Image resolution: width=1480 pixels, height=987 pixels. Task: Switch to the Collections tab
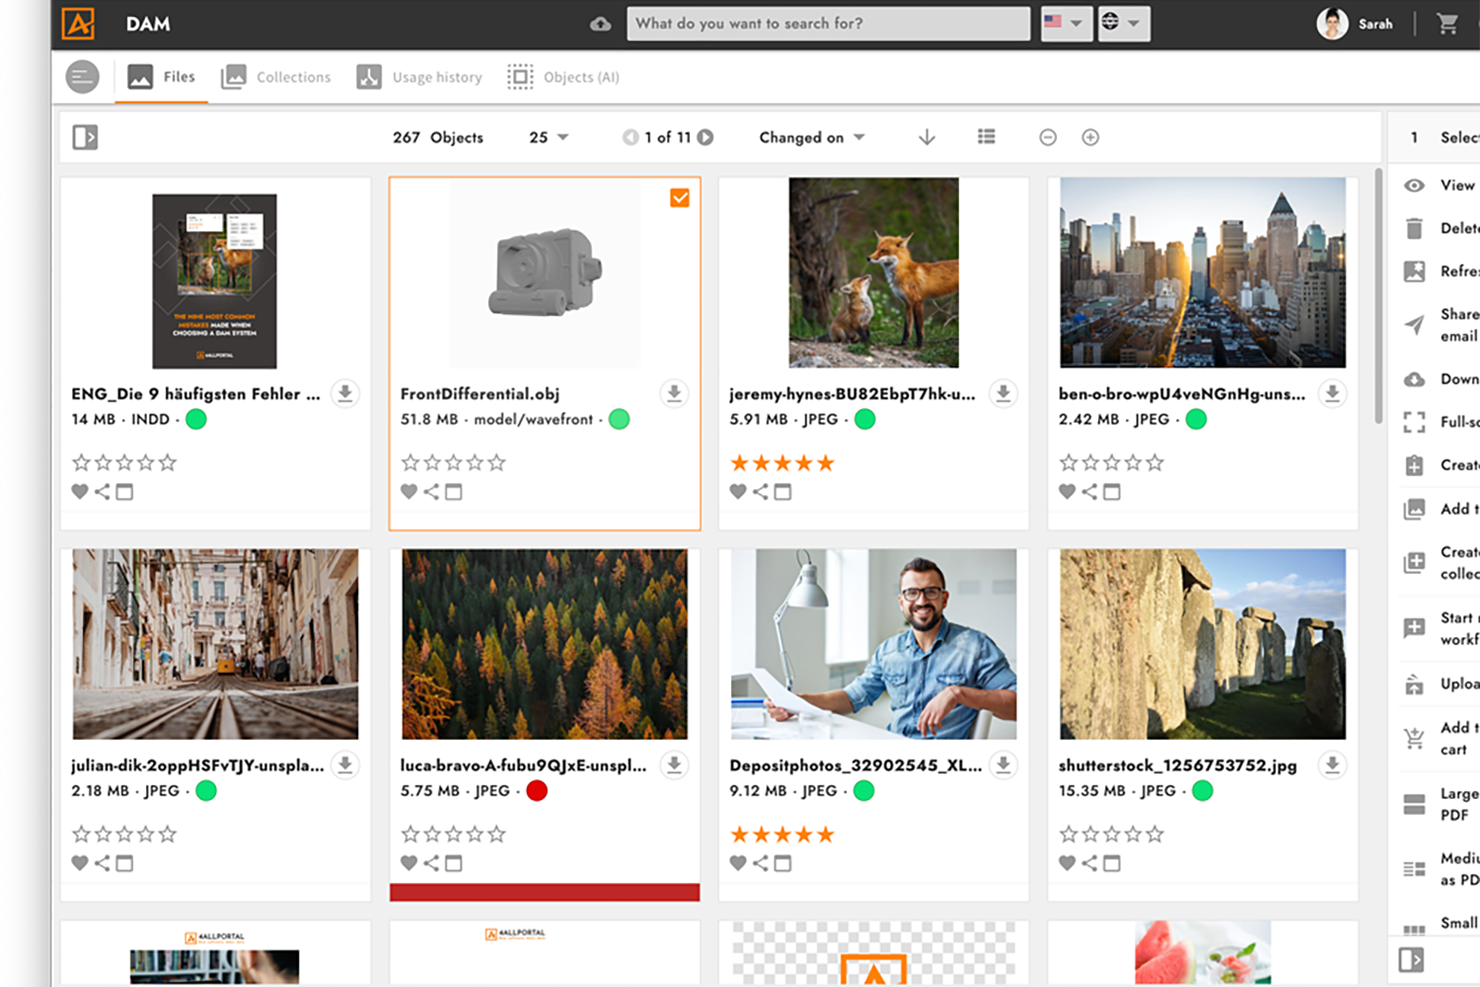[276, 77]
